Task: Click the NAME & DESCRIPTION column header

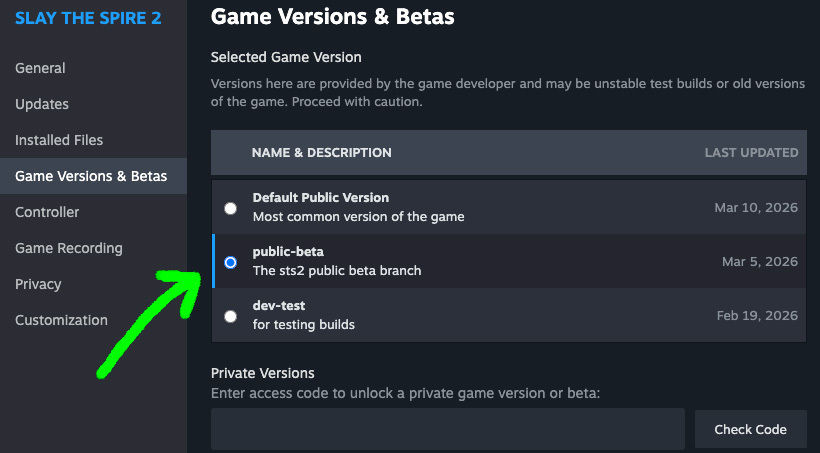Action: point(321,153)
